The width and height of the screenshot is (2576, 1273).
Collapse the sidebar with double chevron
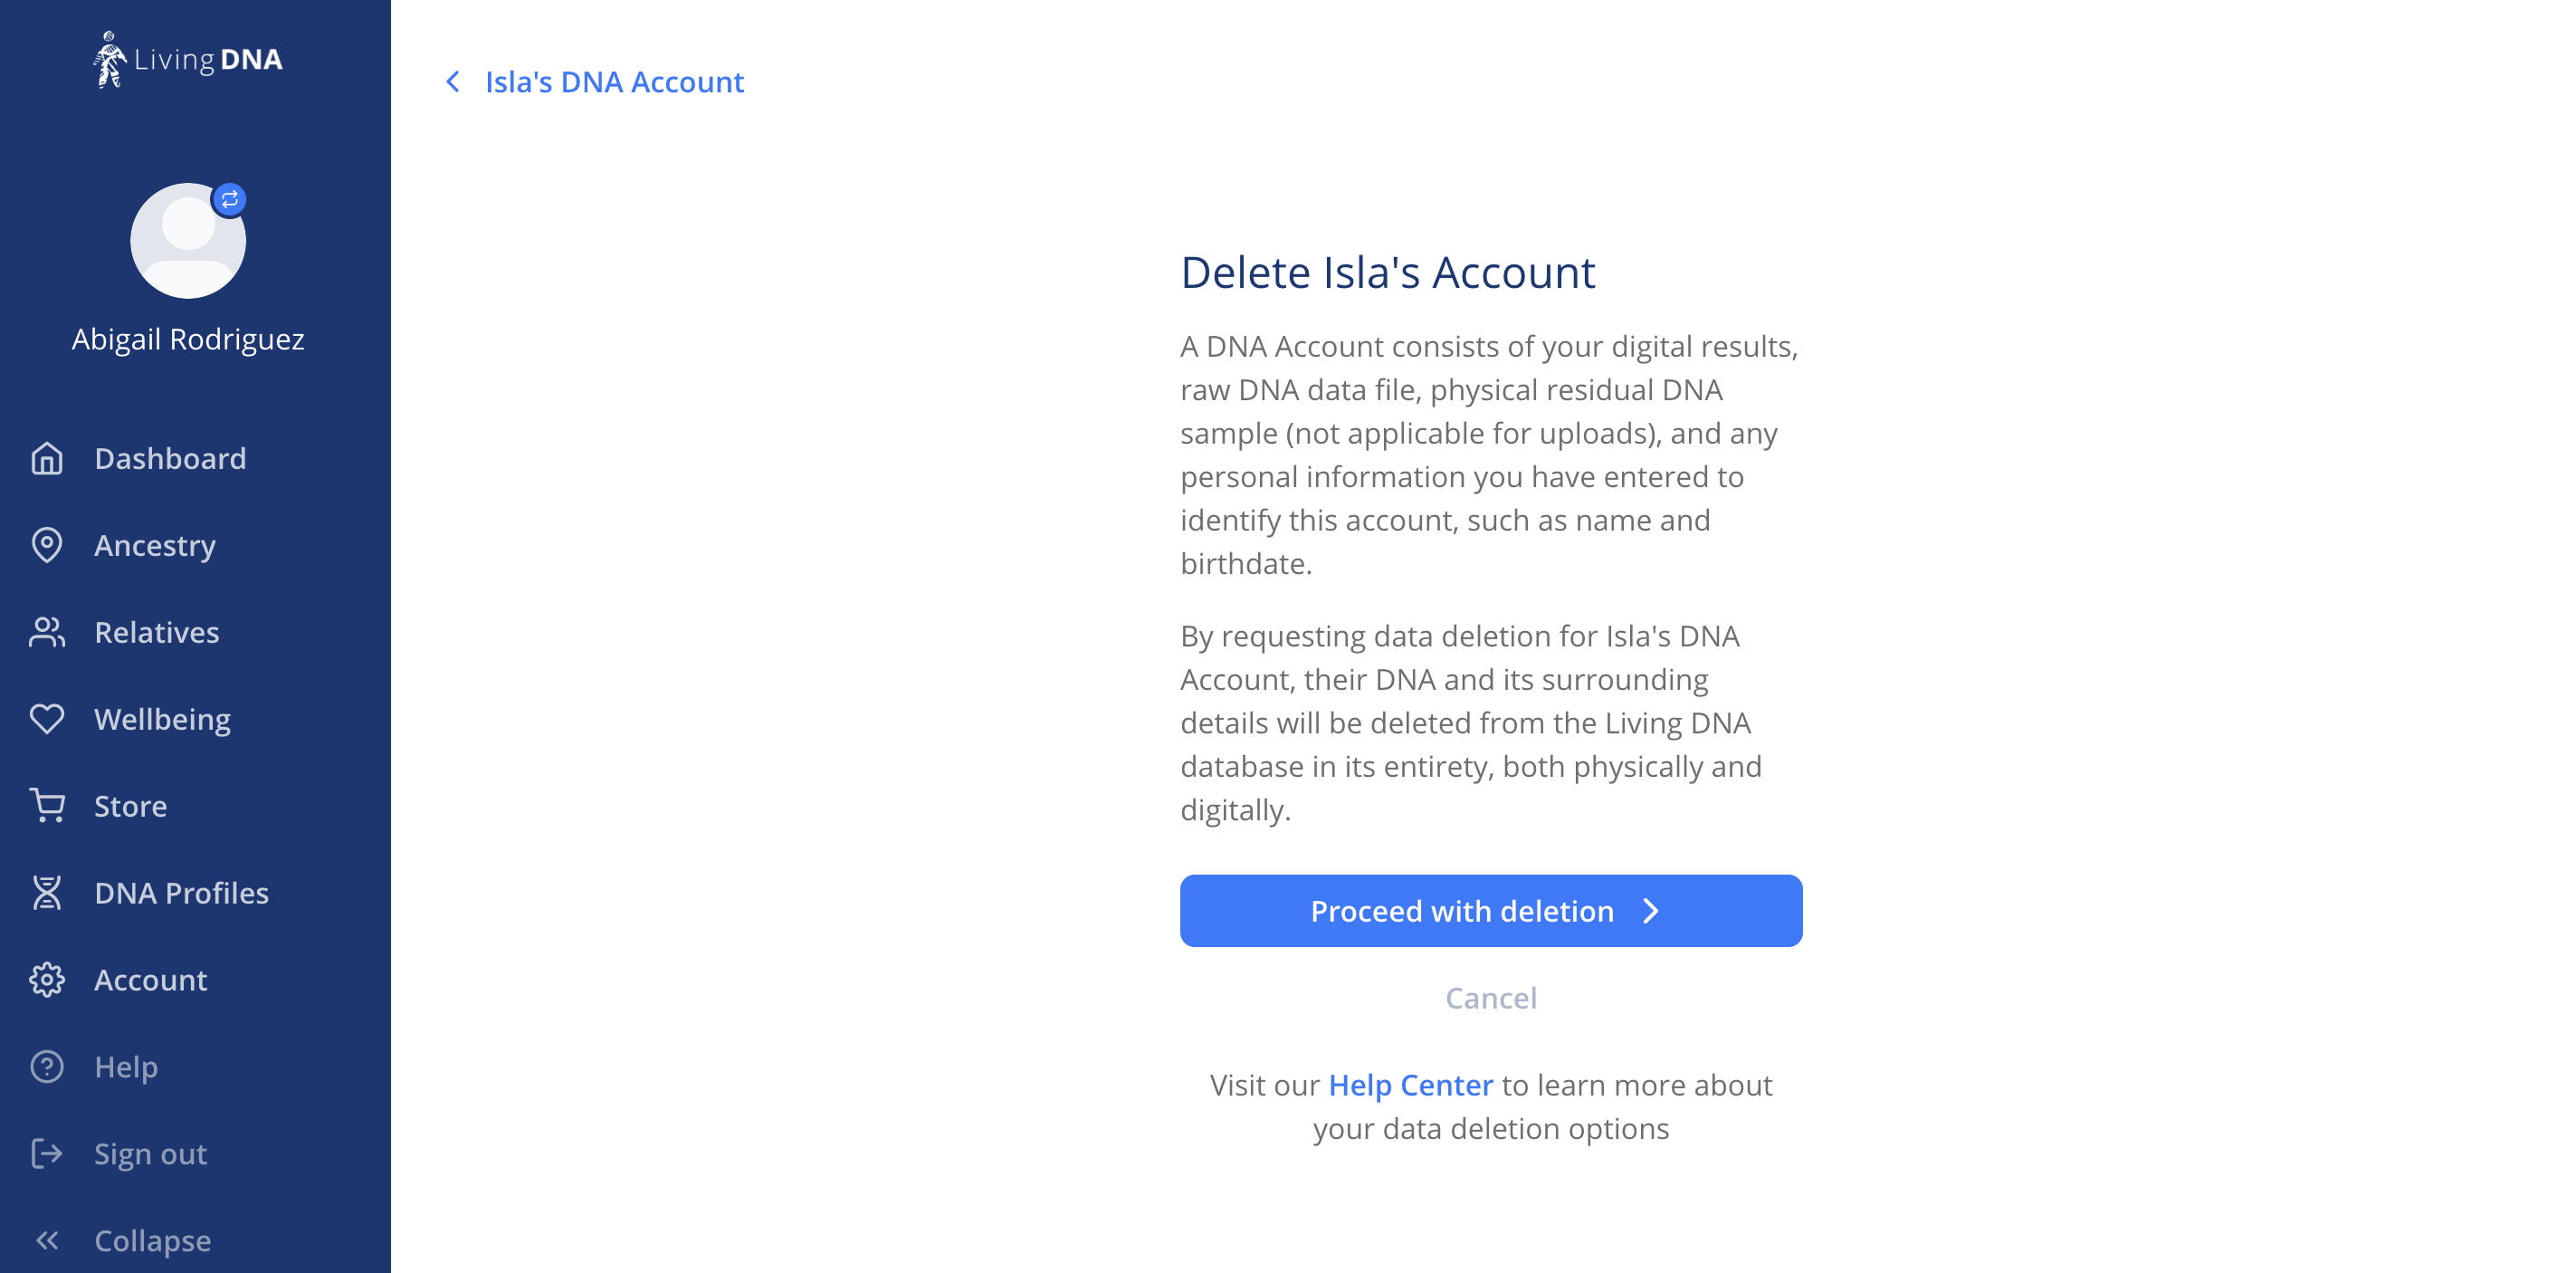tap(47, 1241)
